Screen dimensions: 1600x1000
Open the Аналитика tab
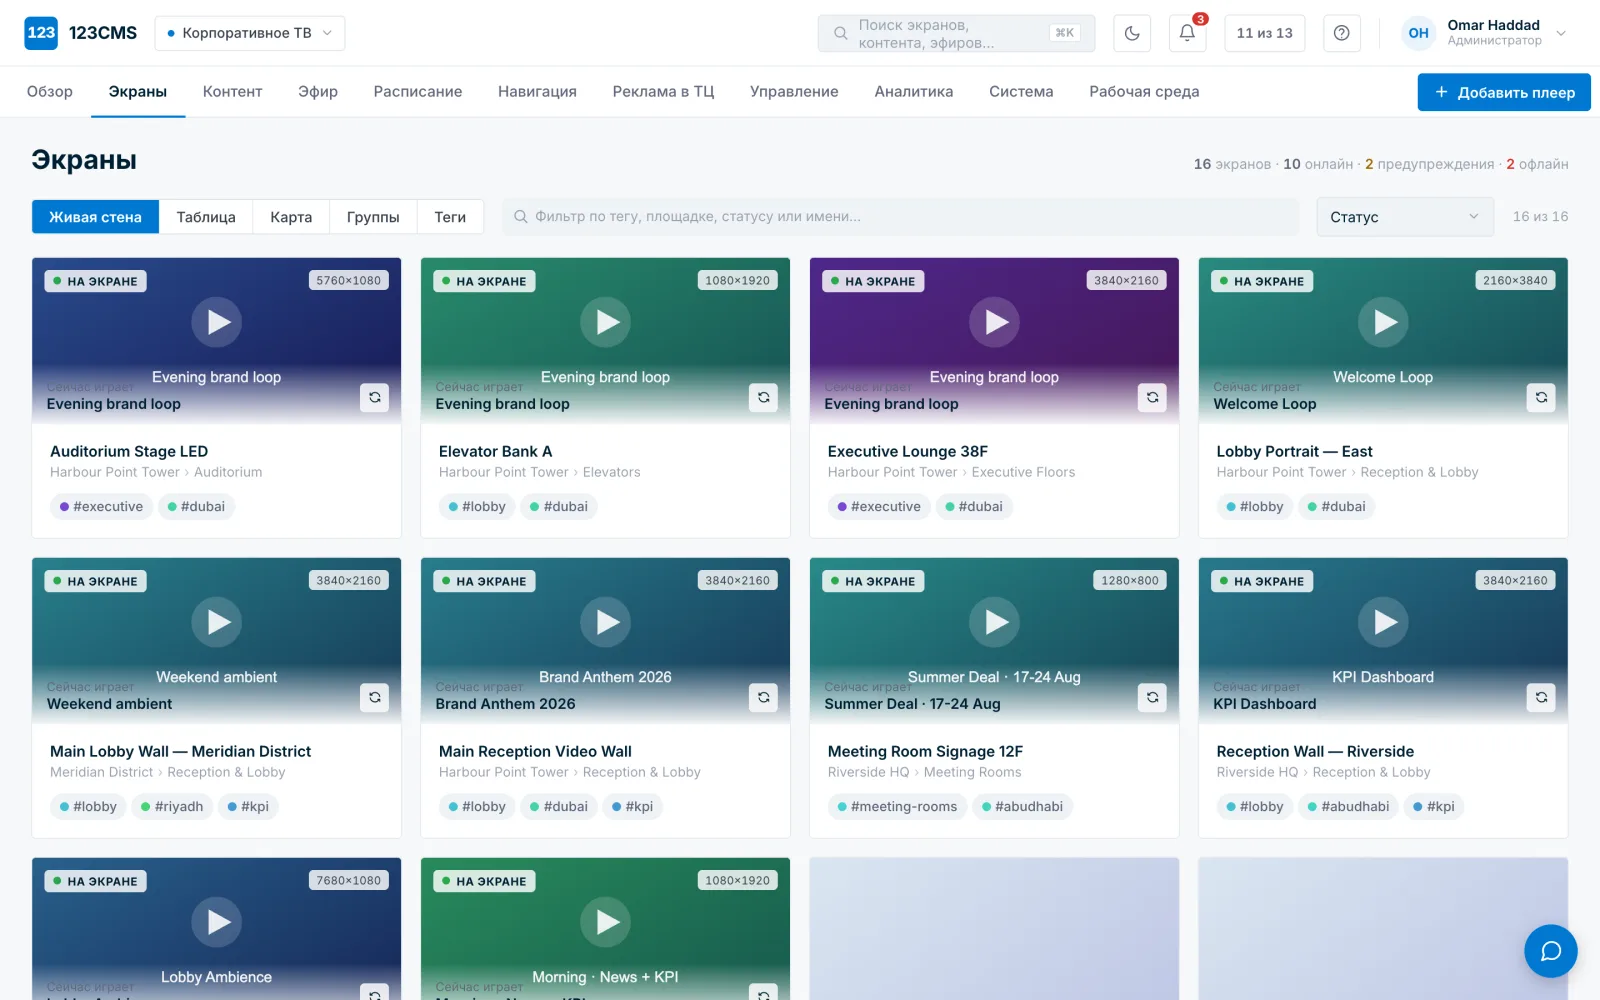pyautogui.click(x=914, y=91)
